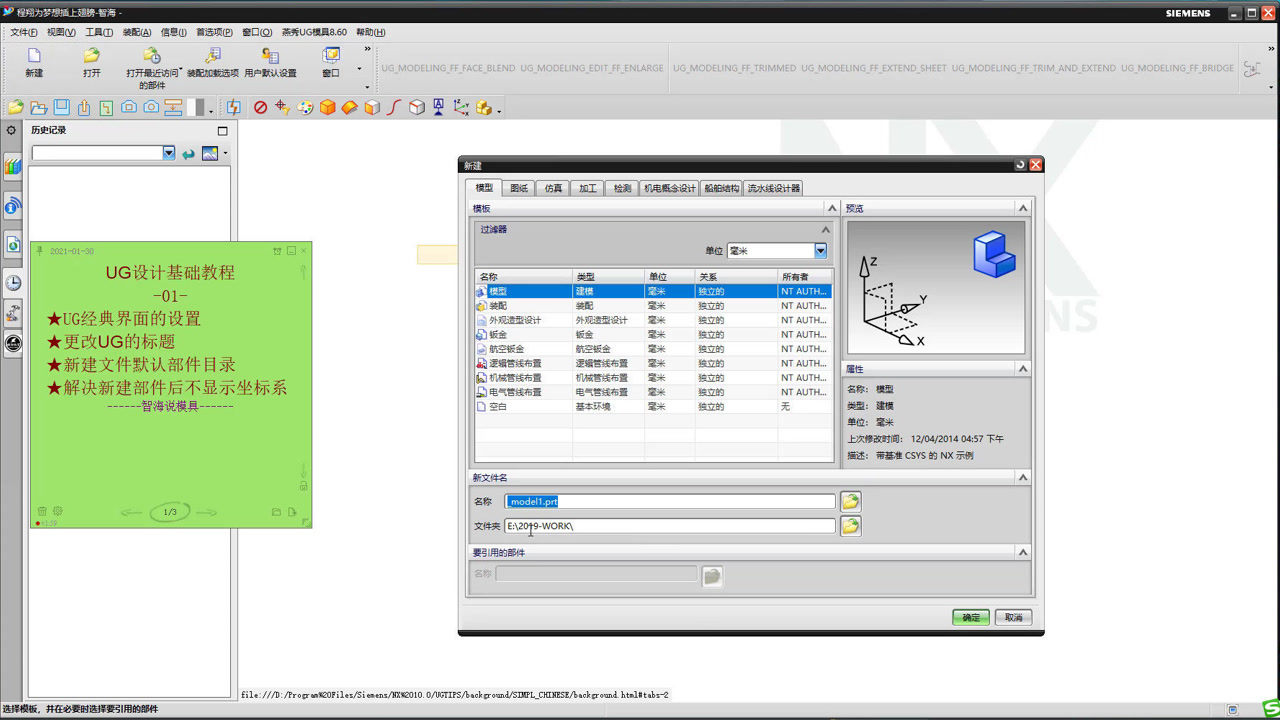Click the 打开 open file icon
Screen dimensions: 1280x720
tap(92, 58)
